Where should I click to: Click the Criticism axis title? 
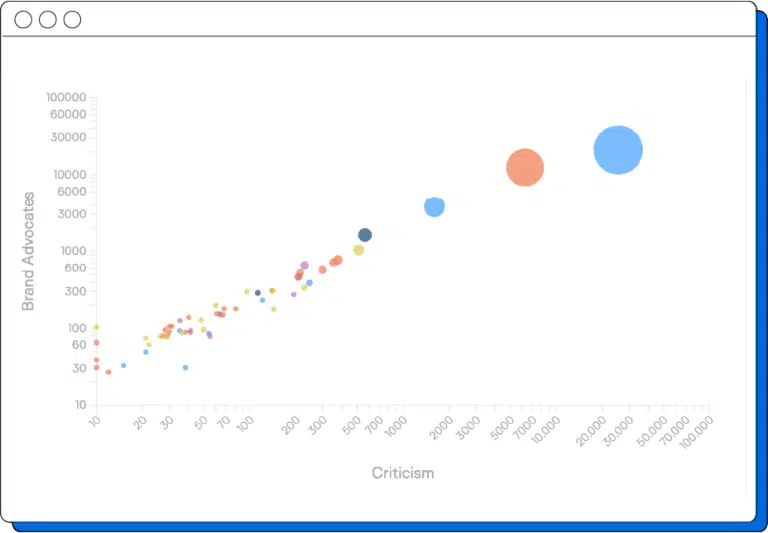click(x=403, y=473)
